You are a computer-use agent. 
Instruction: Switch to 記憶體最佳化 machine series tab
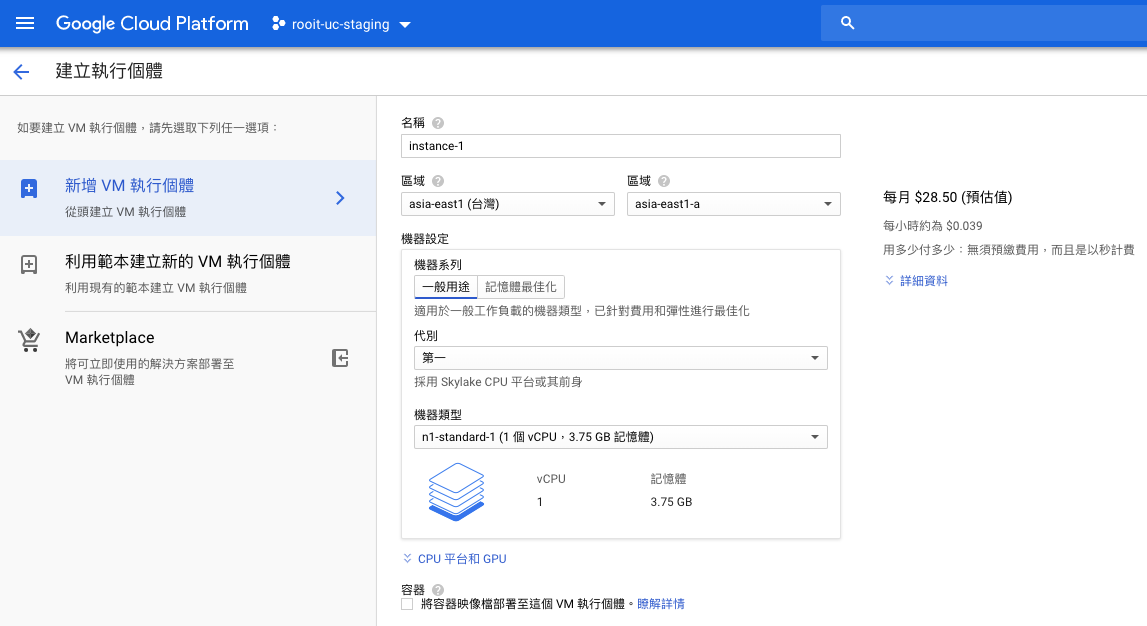(521, 287)
